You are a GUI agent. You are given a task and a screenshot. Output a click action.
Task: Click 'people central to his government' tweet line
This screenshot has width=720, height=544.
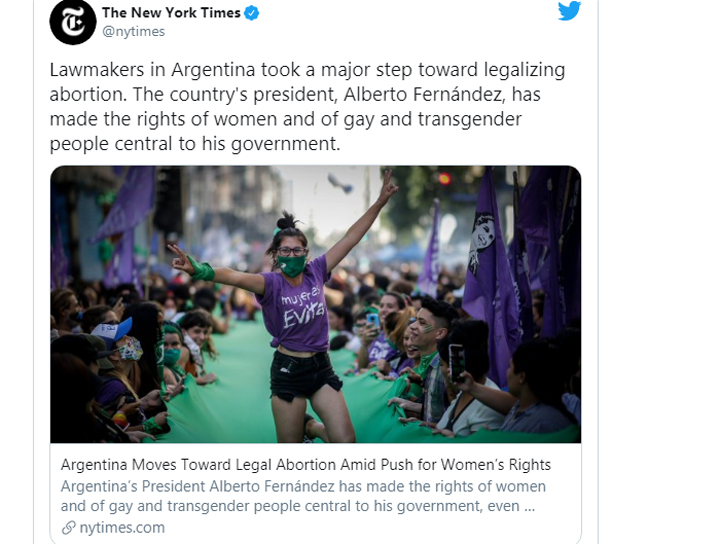(x=195, y=143)
